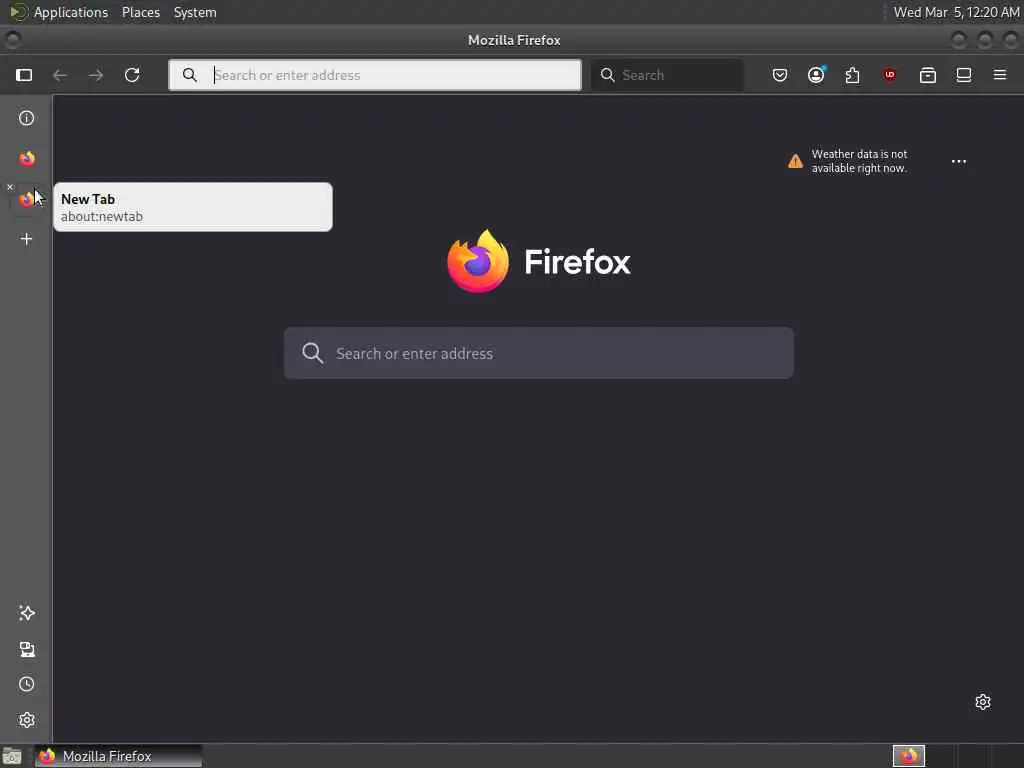Open the new tab personalize gear
1024x768 pixels.
pyautogui.click(x=983, y=702)
